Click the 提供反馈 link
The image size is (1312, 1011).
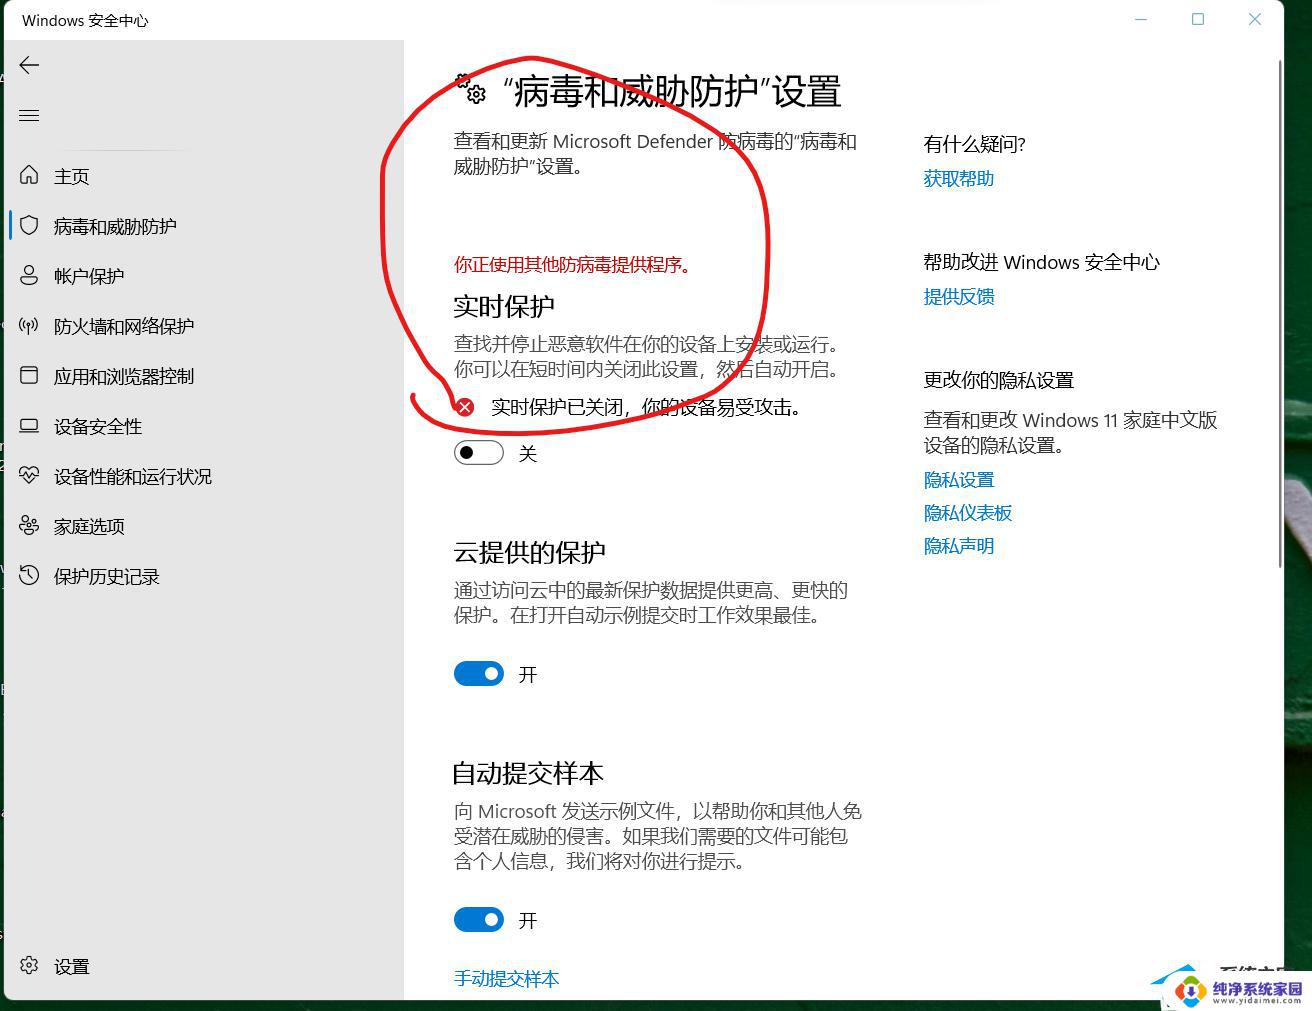[959, 296]
